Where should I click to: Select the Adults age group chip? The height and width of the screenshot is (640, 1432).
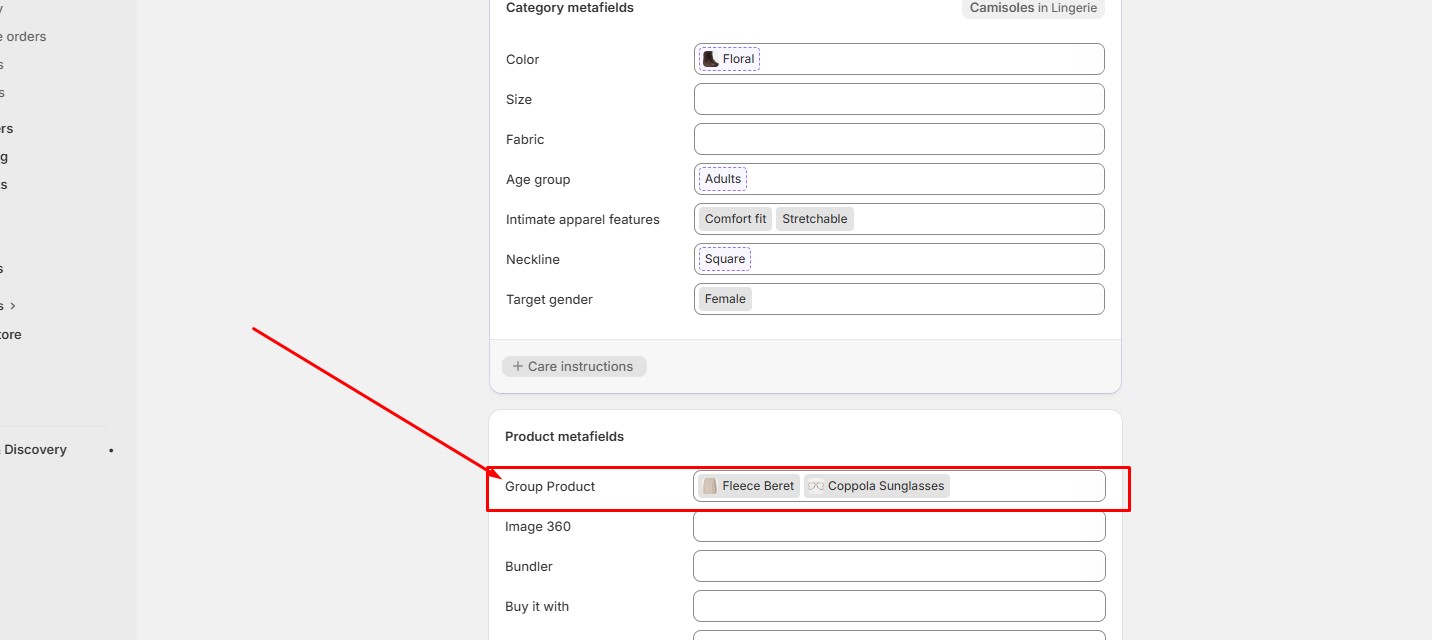723,179
